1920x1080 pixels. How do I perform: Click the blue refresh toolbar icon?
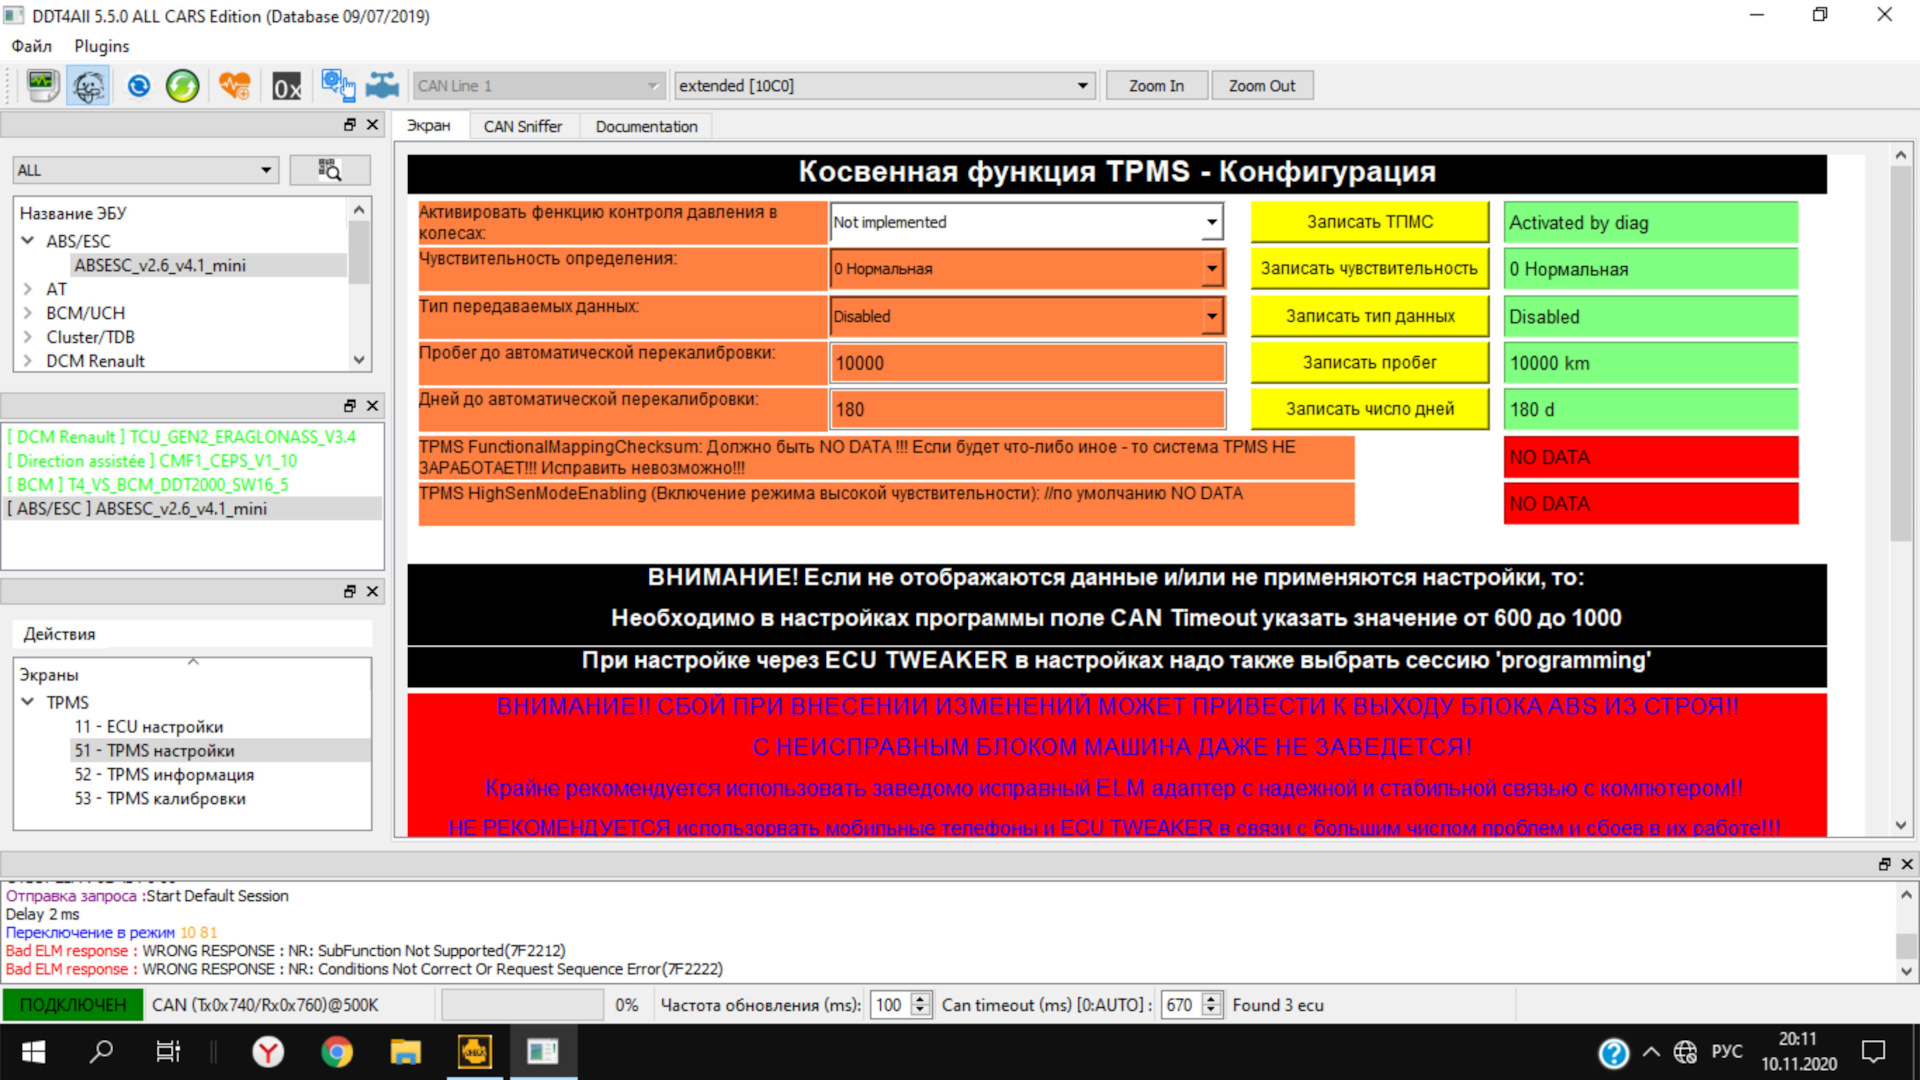[x=138, y=86]
